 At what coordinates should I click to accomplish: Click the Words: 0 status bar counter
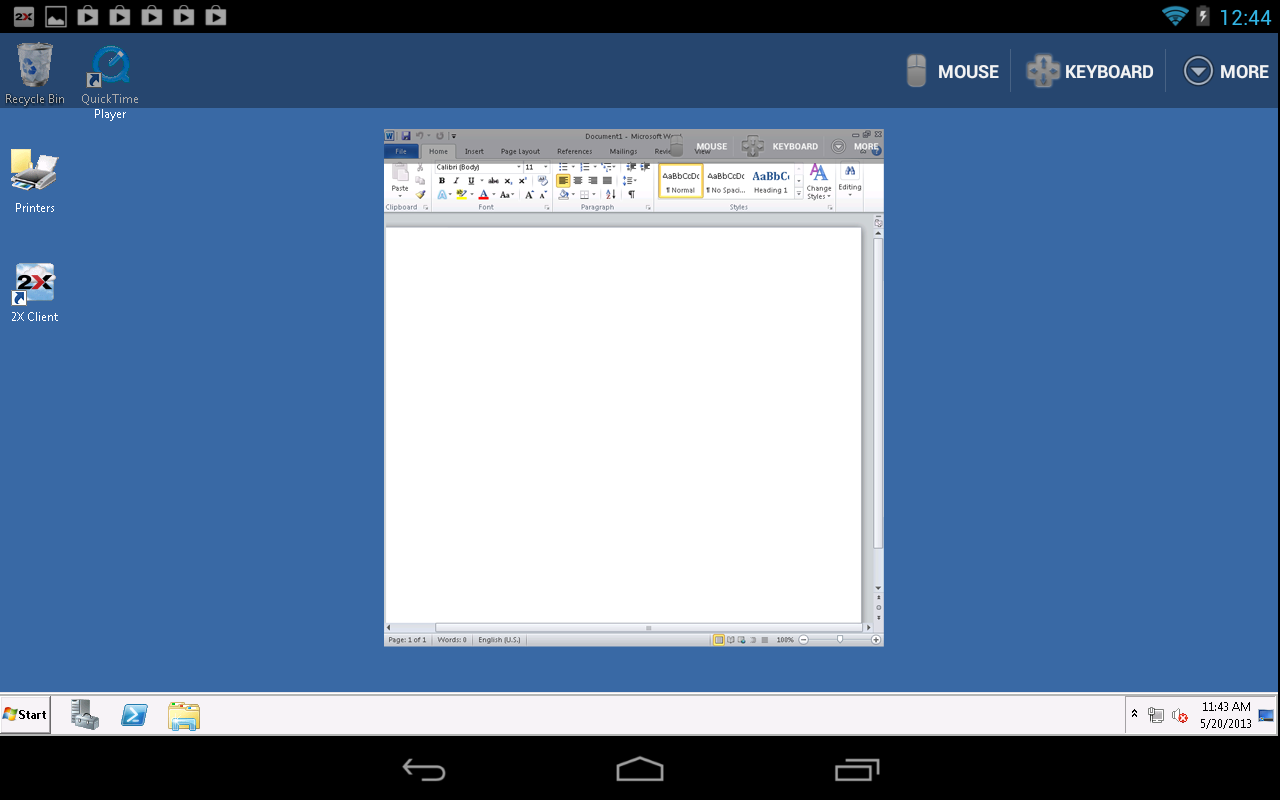452,639
